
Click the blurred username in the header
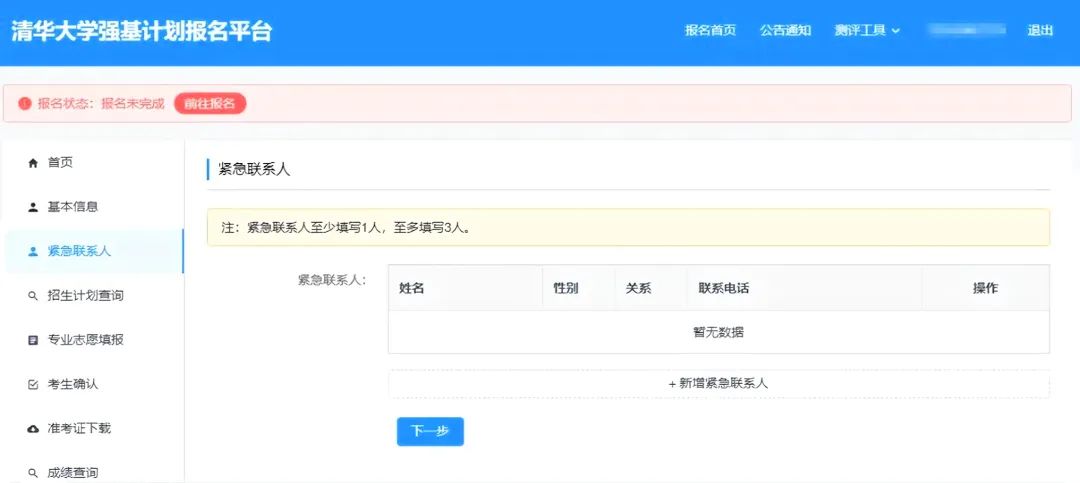coord(965,30)
